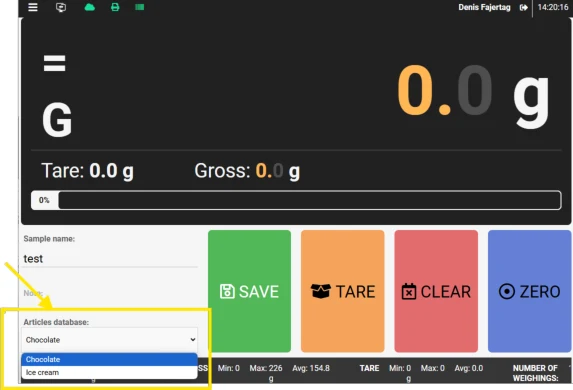Click the red CLEAR button
573x390 pixels.
click(436, 291)
